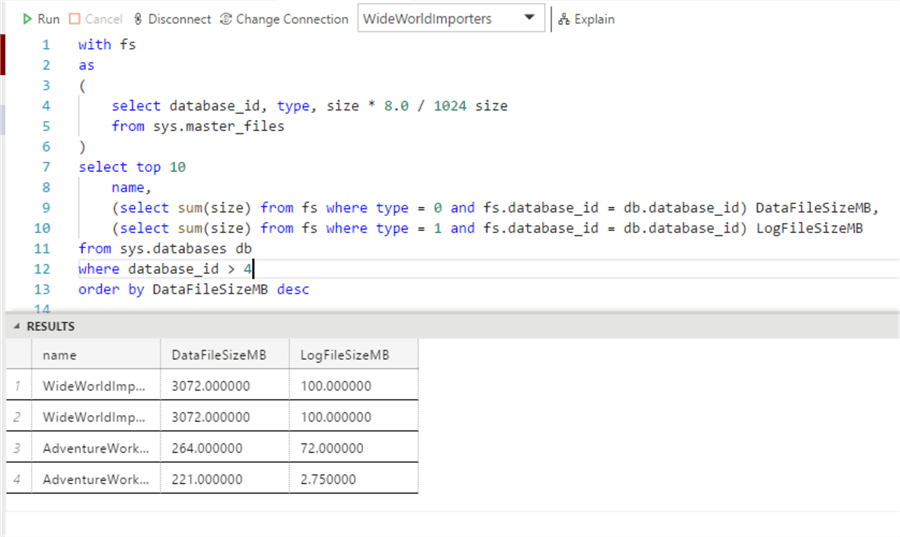Click the Run query button
Image resolution: width=900 pixels, height=537 pixels.
tap(41, 19)
